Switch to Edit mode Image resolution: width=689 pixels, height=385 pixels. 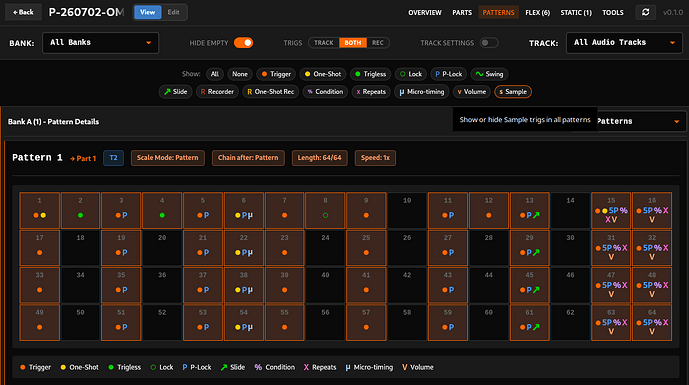tap(174, 12)
